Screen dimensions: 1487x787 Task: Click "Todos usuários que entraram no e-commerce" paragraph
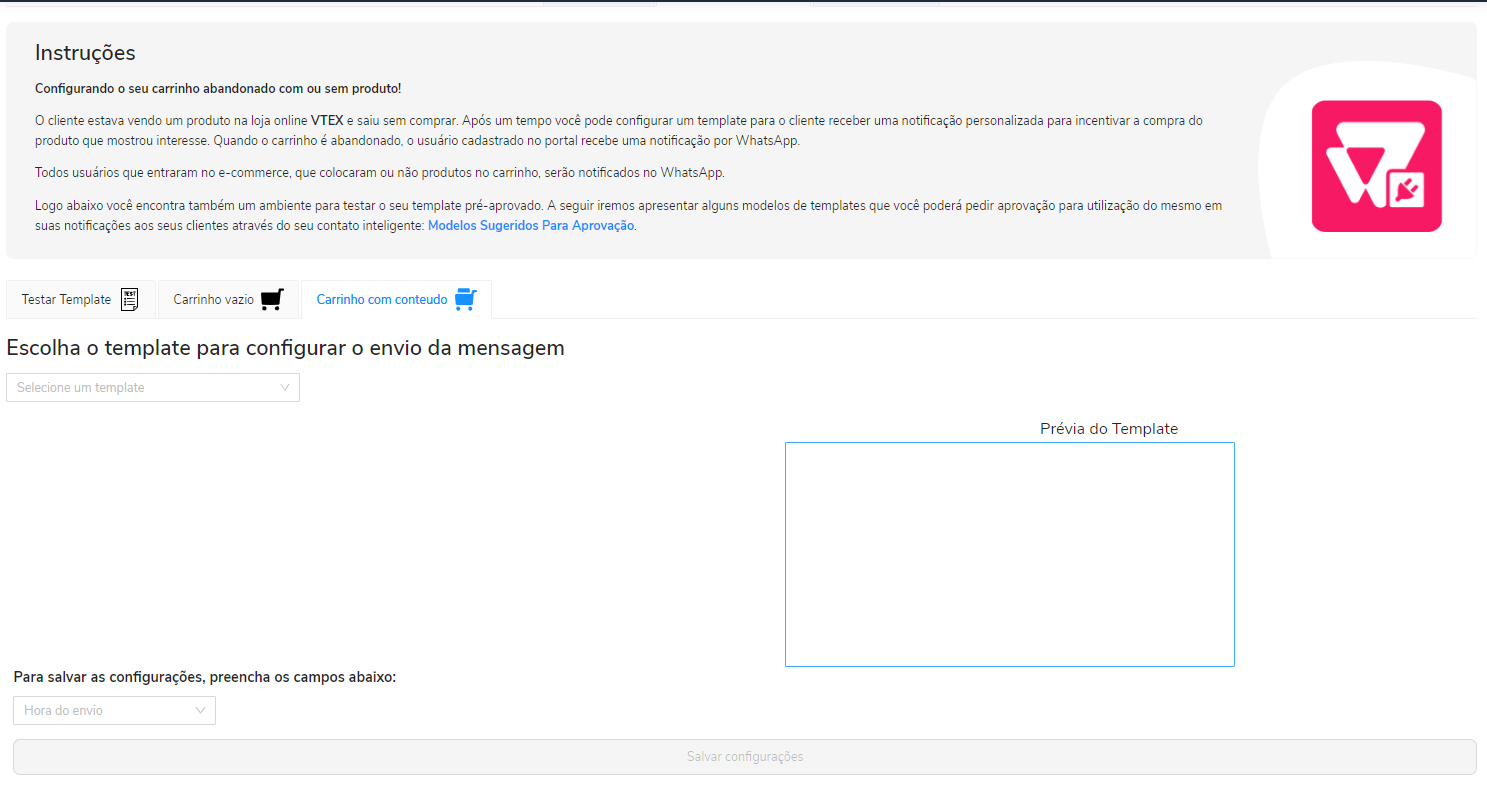click(379, 173)
